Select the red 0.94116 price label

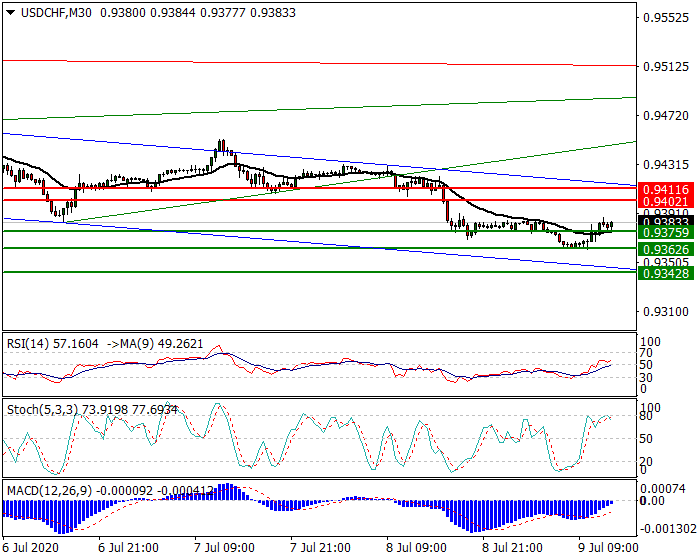(666, 189)
